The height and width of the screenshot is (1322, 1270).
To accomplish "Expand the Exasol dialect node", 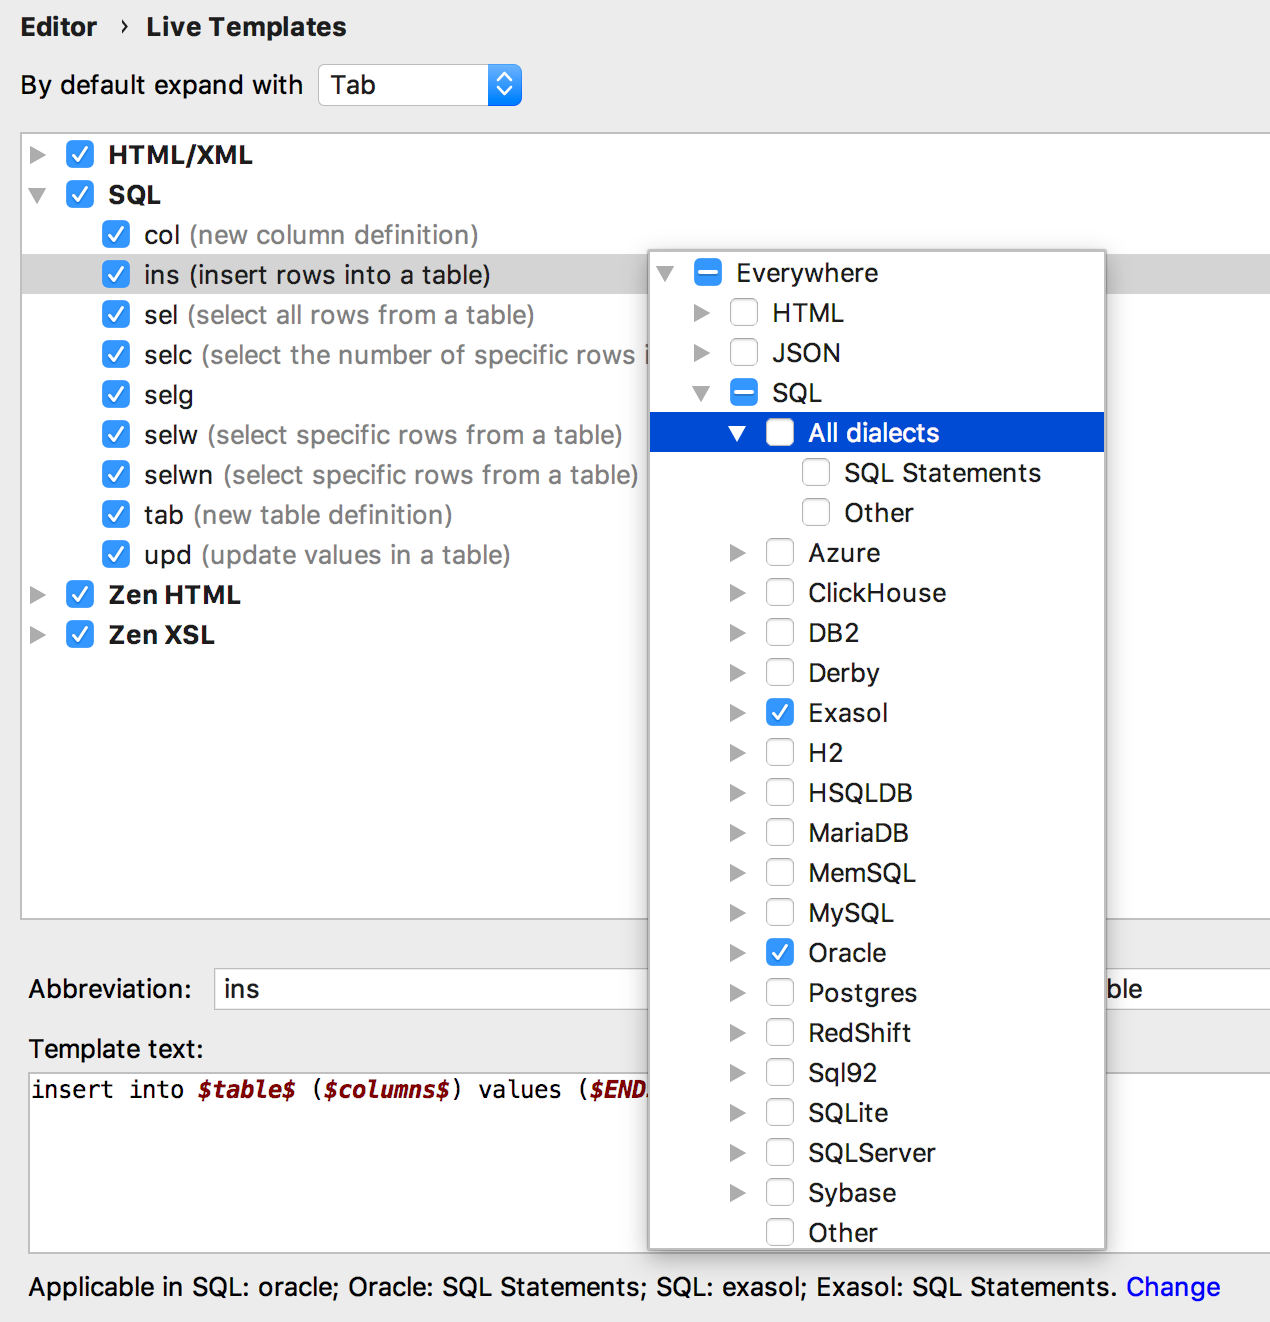I will click(738, 713).
